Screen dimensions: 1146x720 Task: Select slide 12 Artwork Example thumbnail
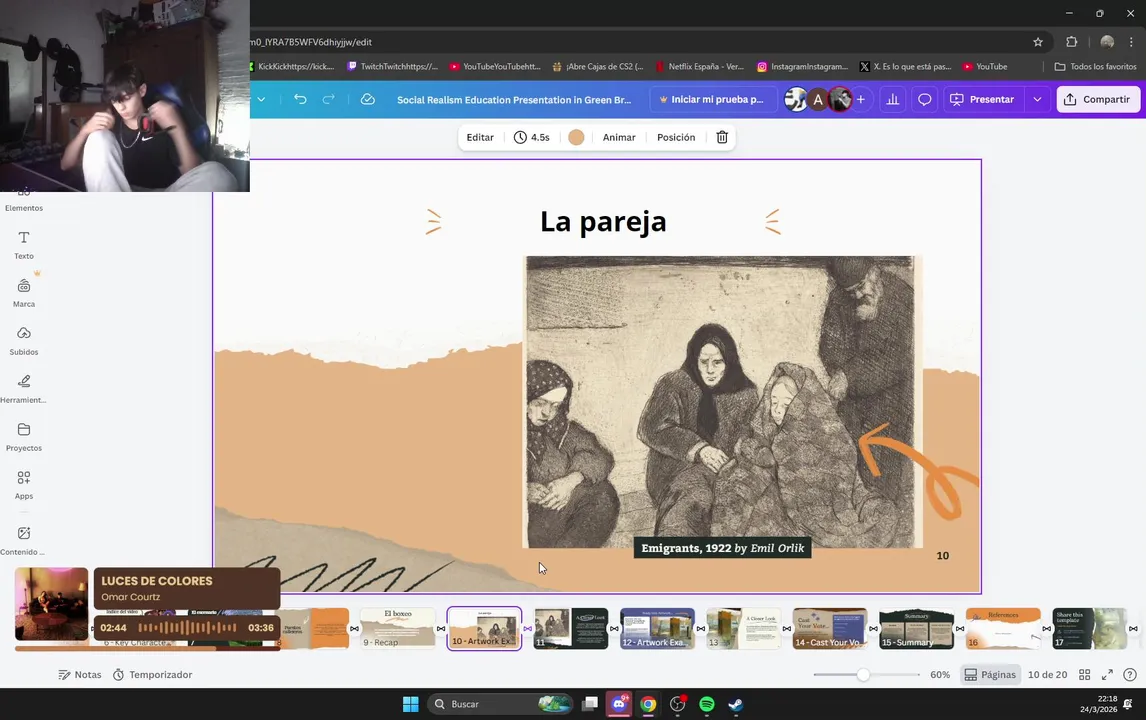click(657, 629)
